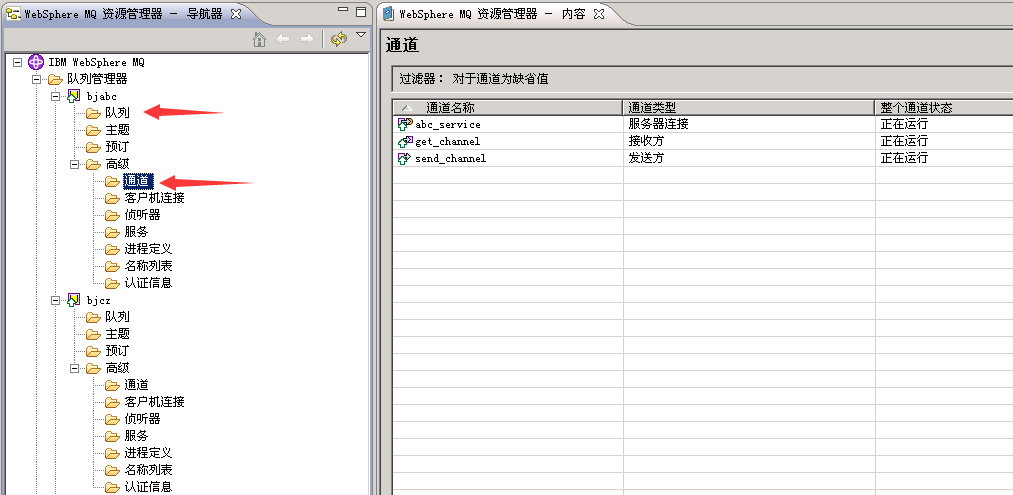This screenshot has width=1013, height=495.
Task: Collapse the 队列管理器 tree node
Action: click(36, 79)
